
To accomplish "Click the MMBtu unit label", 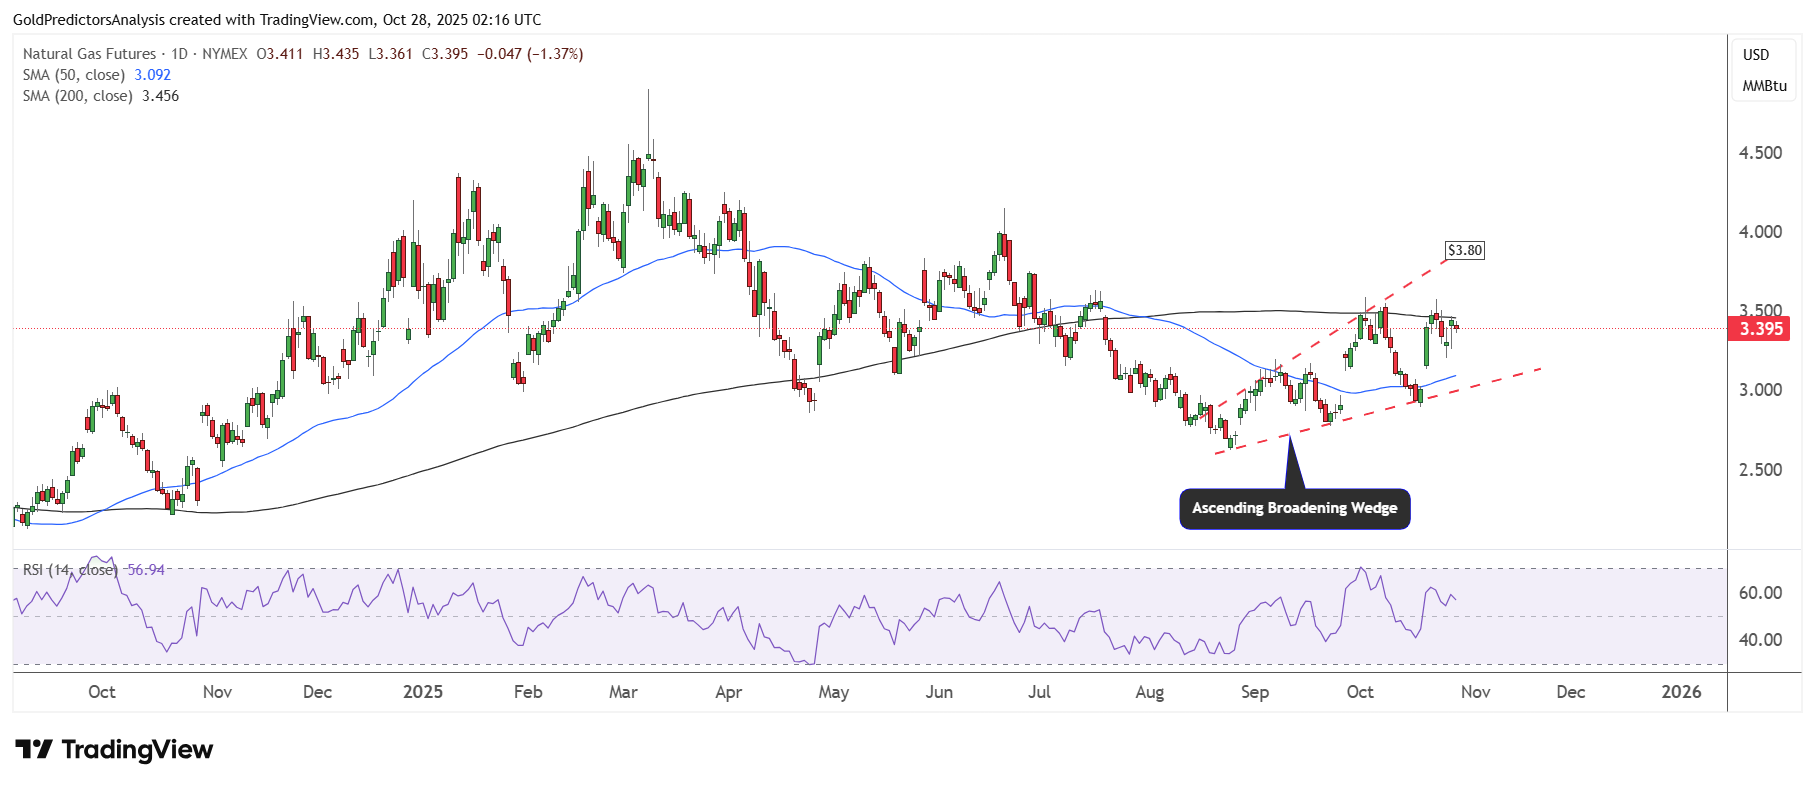I will coord(1764,86).
